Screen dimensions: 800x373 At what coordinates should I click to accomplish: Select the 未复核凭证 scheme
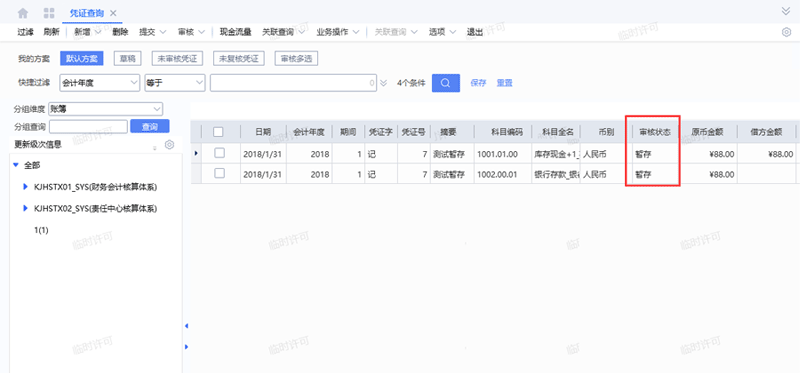click(239, 58)
